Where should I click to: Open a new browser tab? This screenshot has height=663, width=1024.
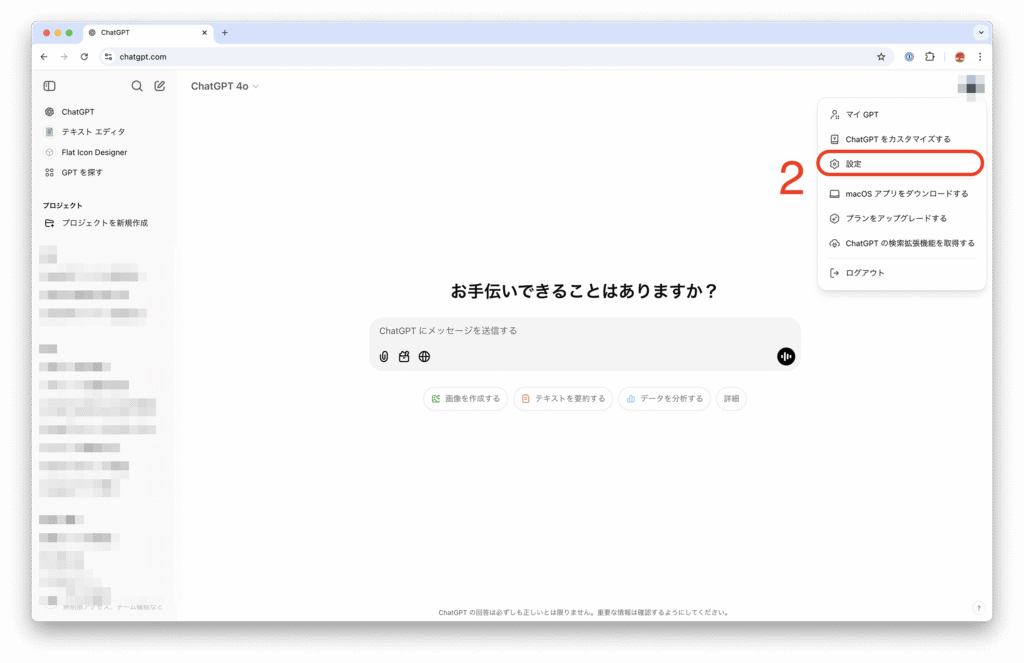[225, 33]
